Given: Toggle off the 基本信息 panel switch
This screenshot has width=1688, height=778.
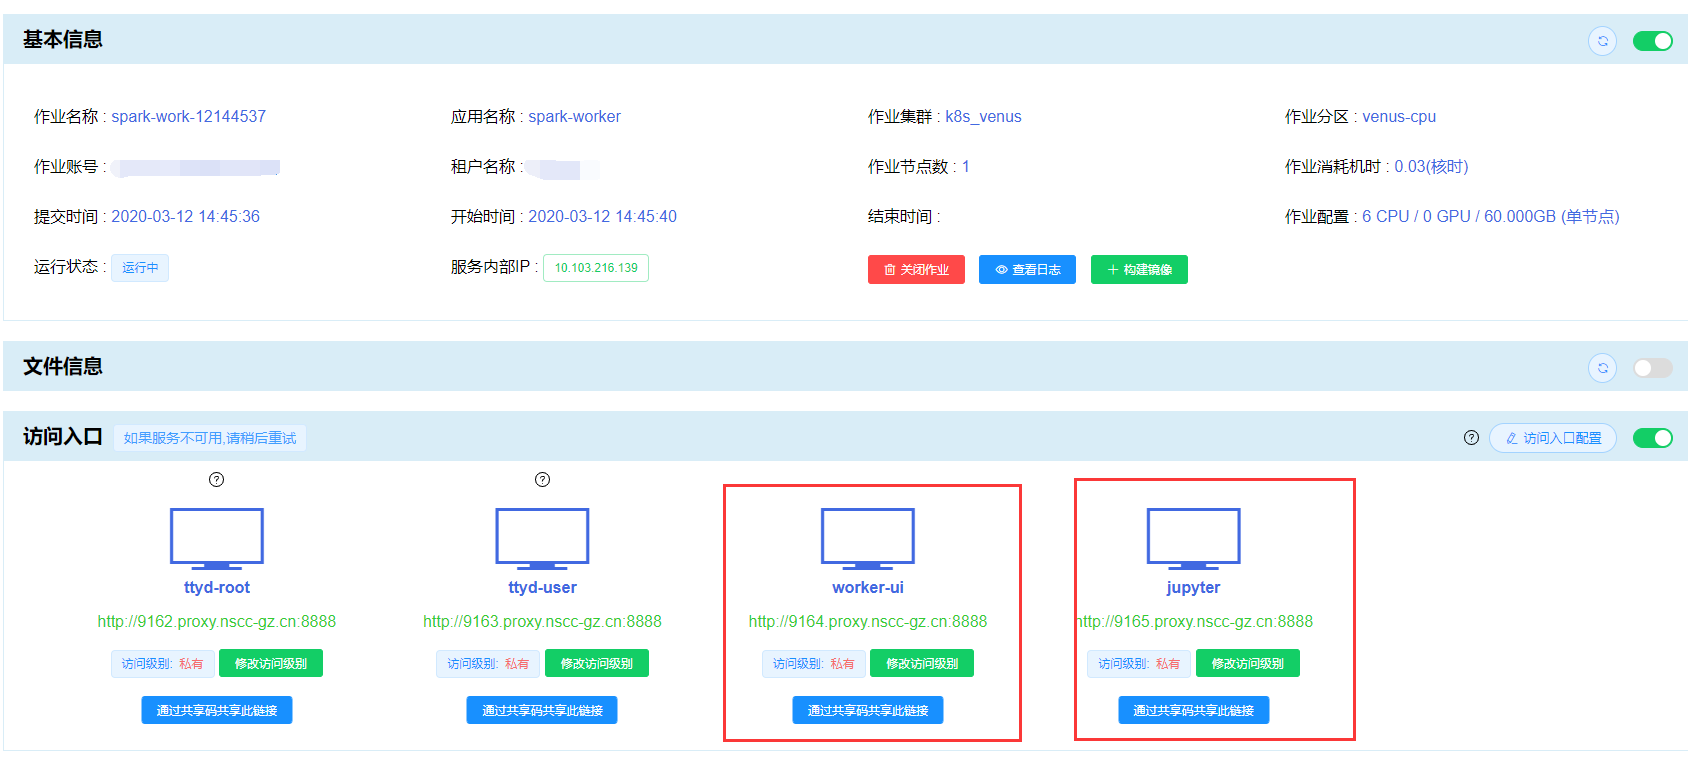Looking at the screenshot, I should pyautogui.click(x=1652, y=41).
